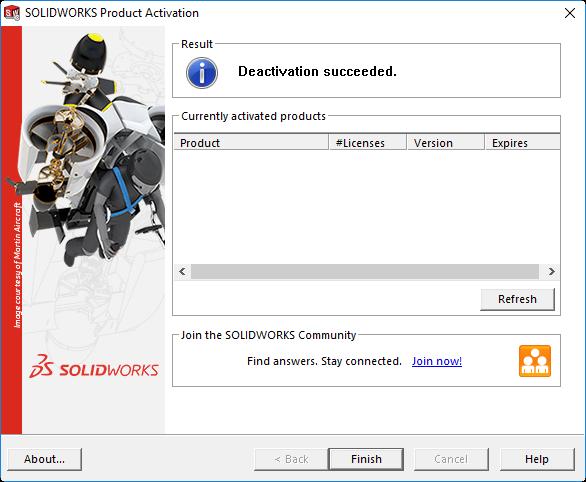Sort by the Product column header
Screen dimensions: 586x482
tap(251, 143)
